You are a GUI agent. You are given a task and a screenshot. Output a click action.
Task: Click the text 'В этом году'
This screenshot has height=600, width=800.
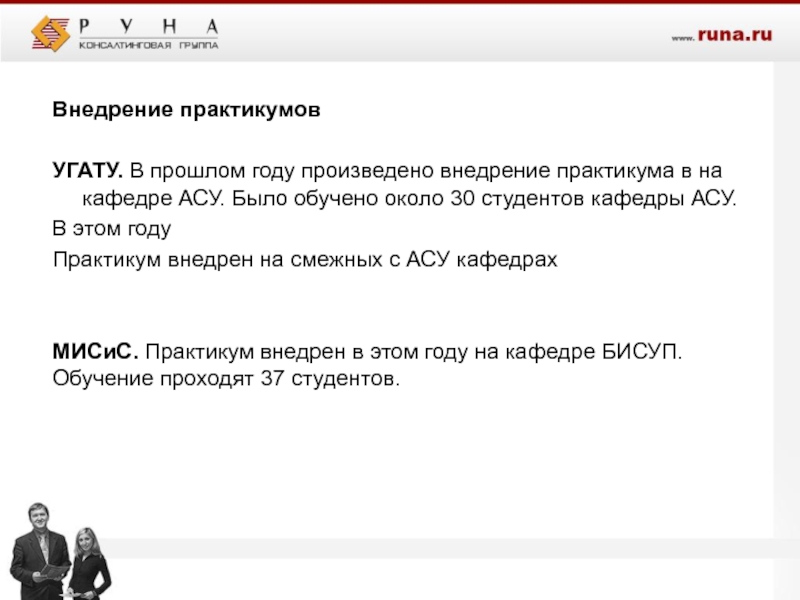[112, 229]
